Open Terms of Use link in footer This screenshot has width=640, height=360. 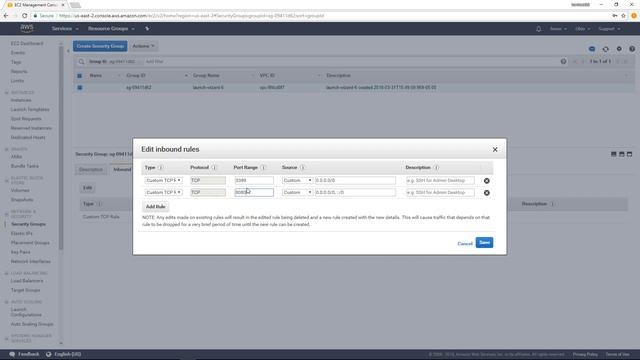pyautogui.click(x=617, y=354)
